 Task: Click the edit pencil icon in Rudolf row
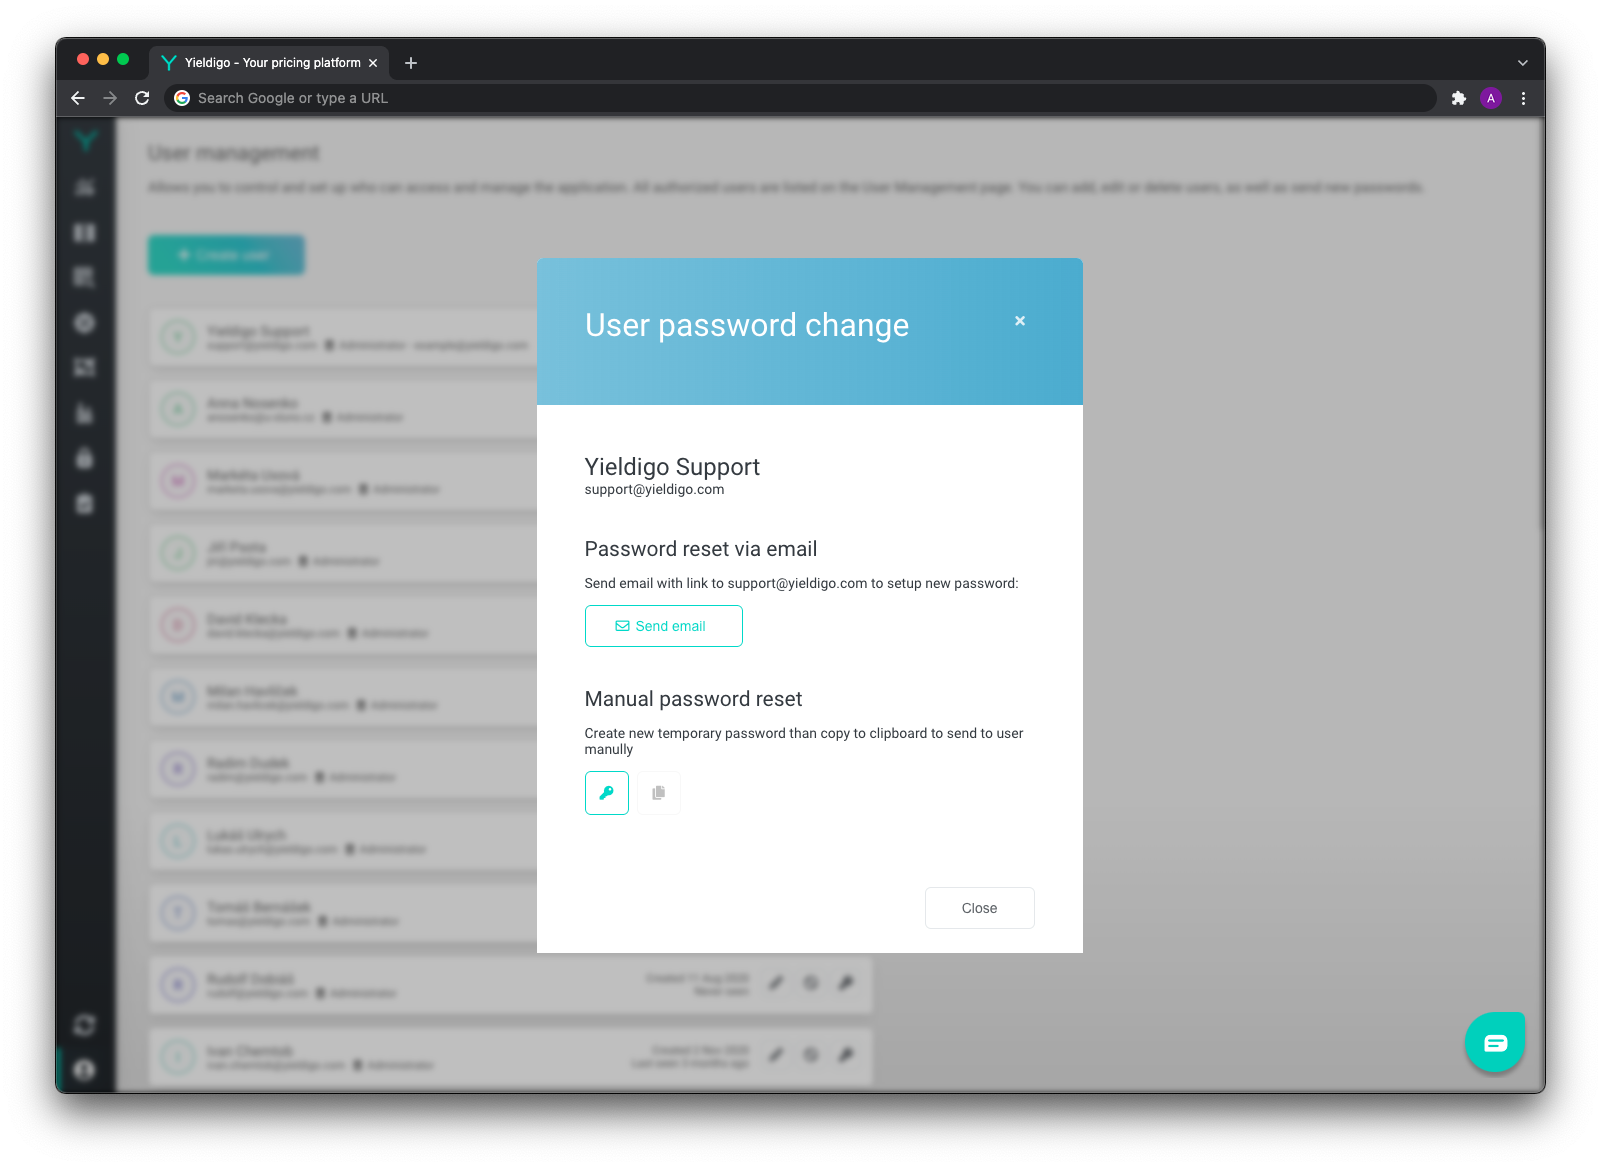776,983
